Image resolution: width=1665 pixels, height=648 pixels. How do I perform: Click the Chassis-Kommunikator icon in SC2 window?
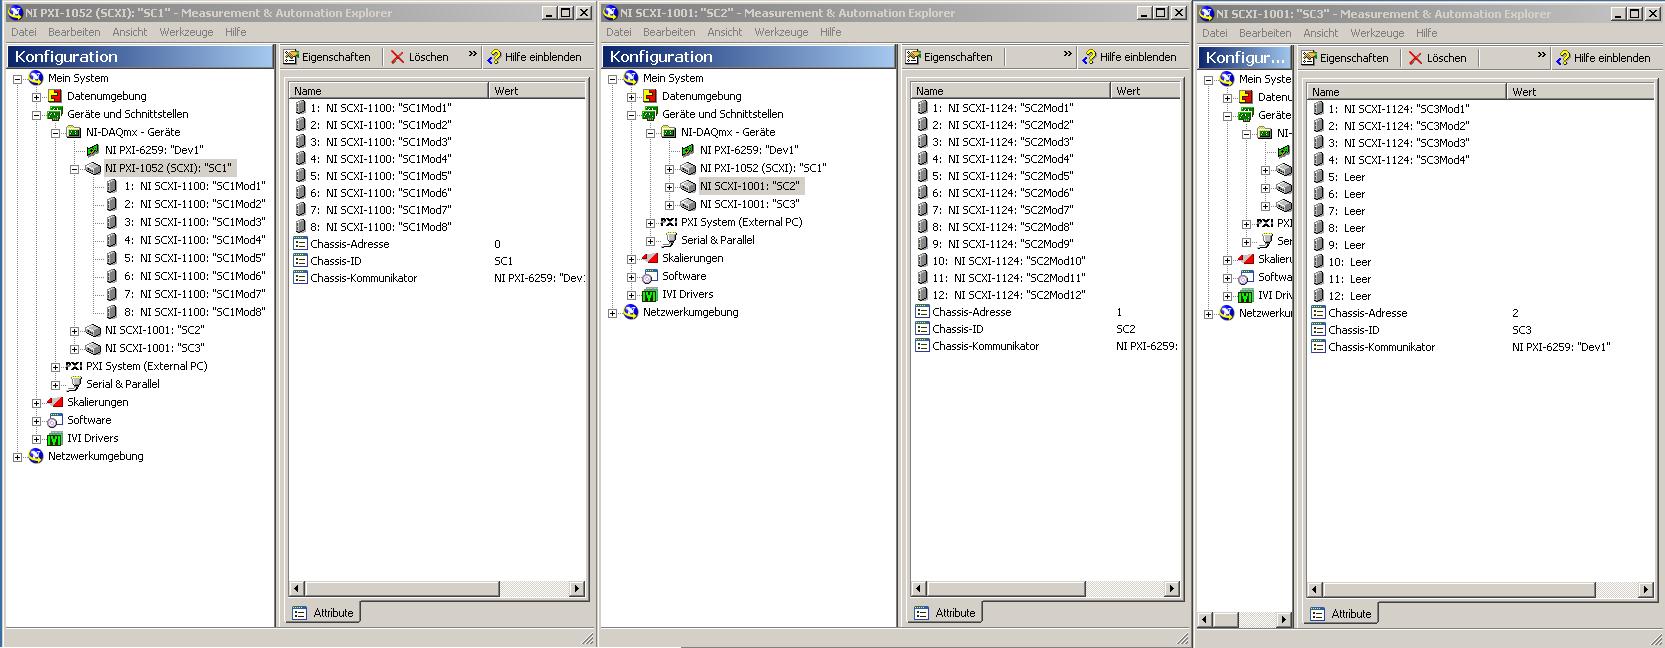coord(922,346)
